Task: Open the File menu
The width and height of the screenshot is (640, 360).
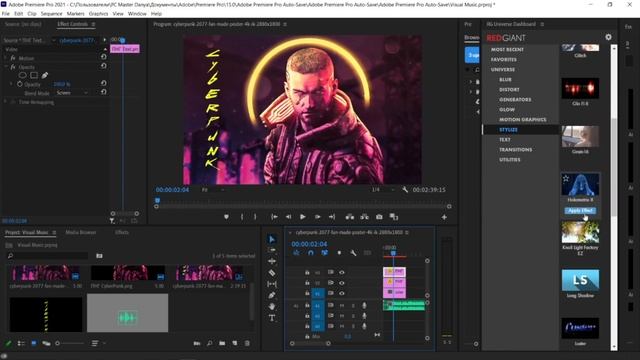Action: (6, 13)
